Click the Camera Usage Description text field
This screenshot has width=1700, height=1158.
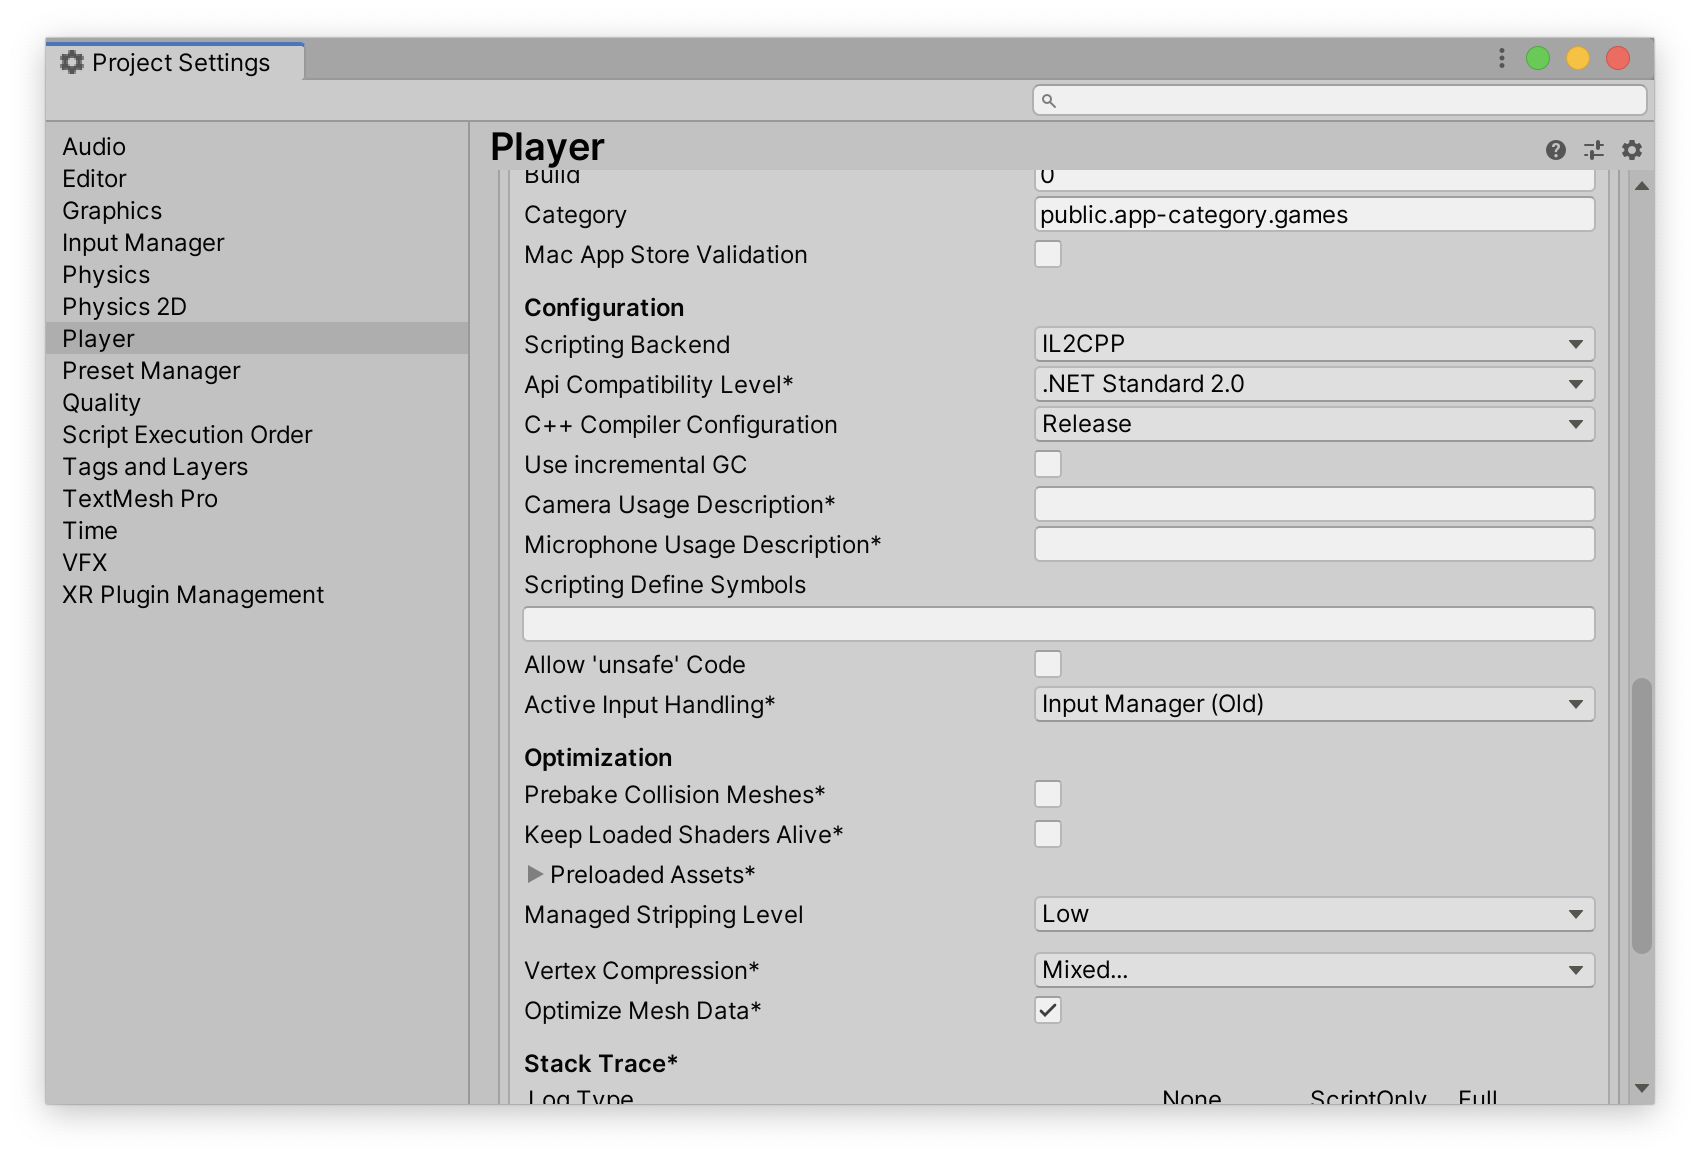tap(1314, 504)
